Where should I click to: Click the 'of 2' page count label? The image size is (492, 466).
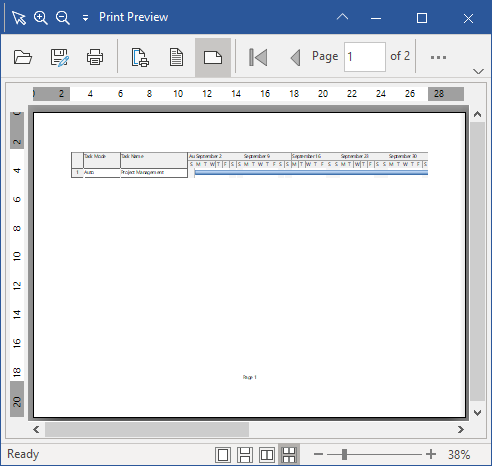(x=400, y=56)
